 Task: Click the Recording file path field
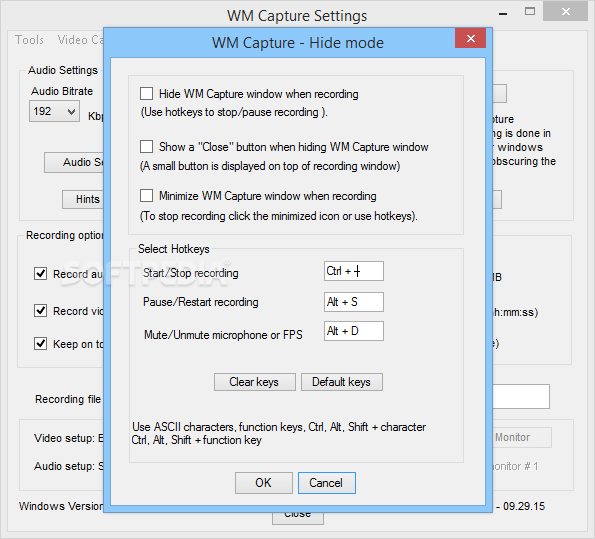[521, 396]
